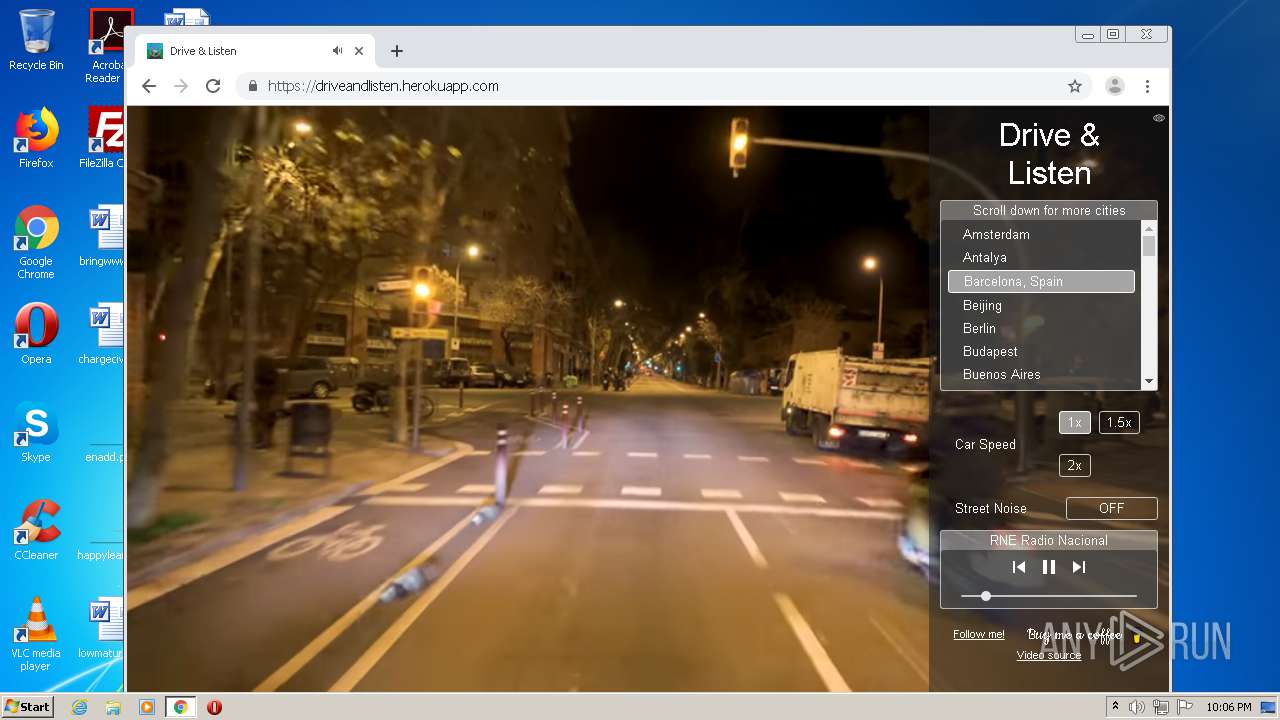The height and width of the screenshot is (720, 1280).
Task: Open system volume tray icon
Action: click(x=1137, y=707)
